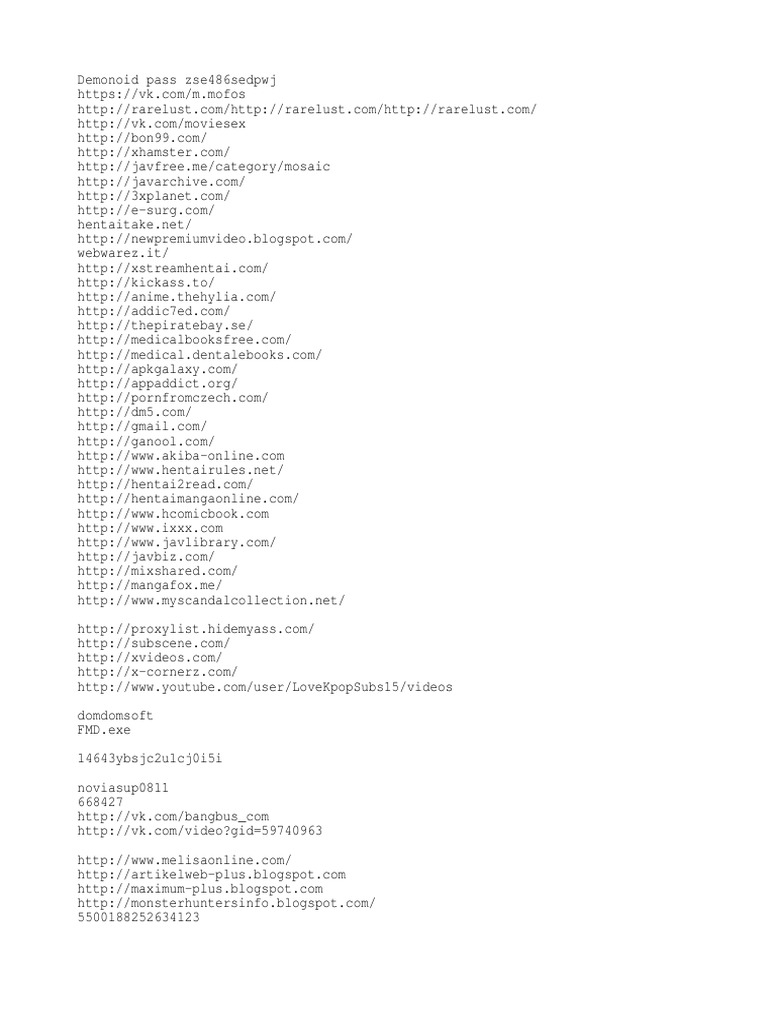Viewport: 768px width, 1024px height.
Task: Click the medicalbooksfree.com URL
Action: point(184,340)
